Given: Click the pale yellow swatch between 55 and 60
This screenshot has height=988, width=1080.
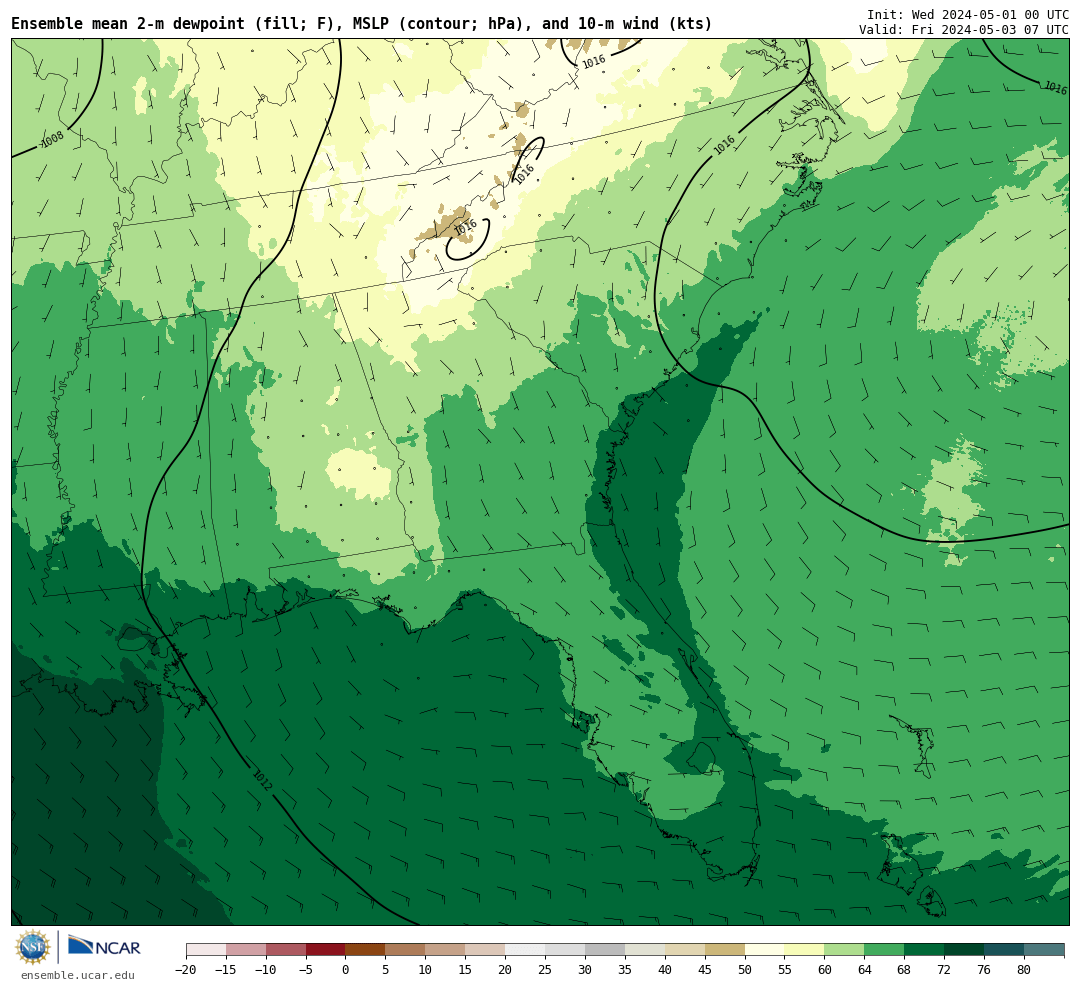Looking at the screenshot, I should (x=804, y=950).
